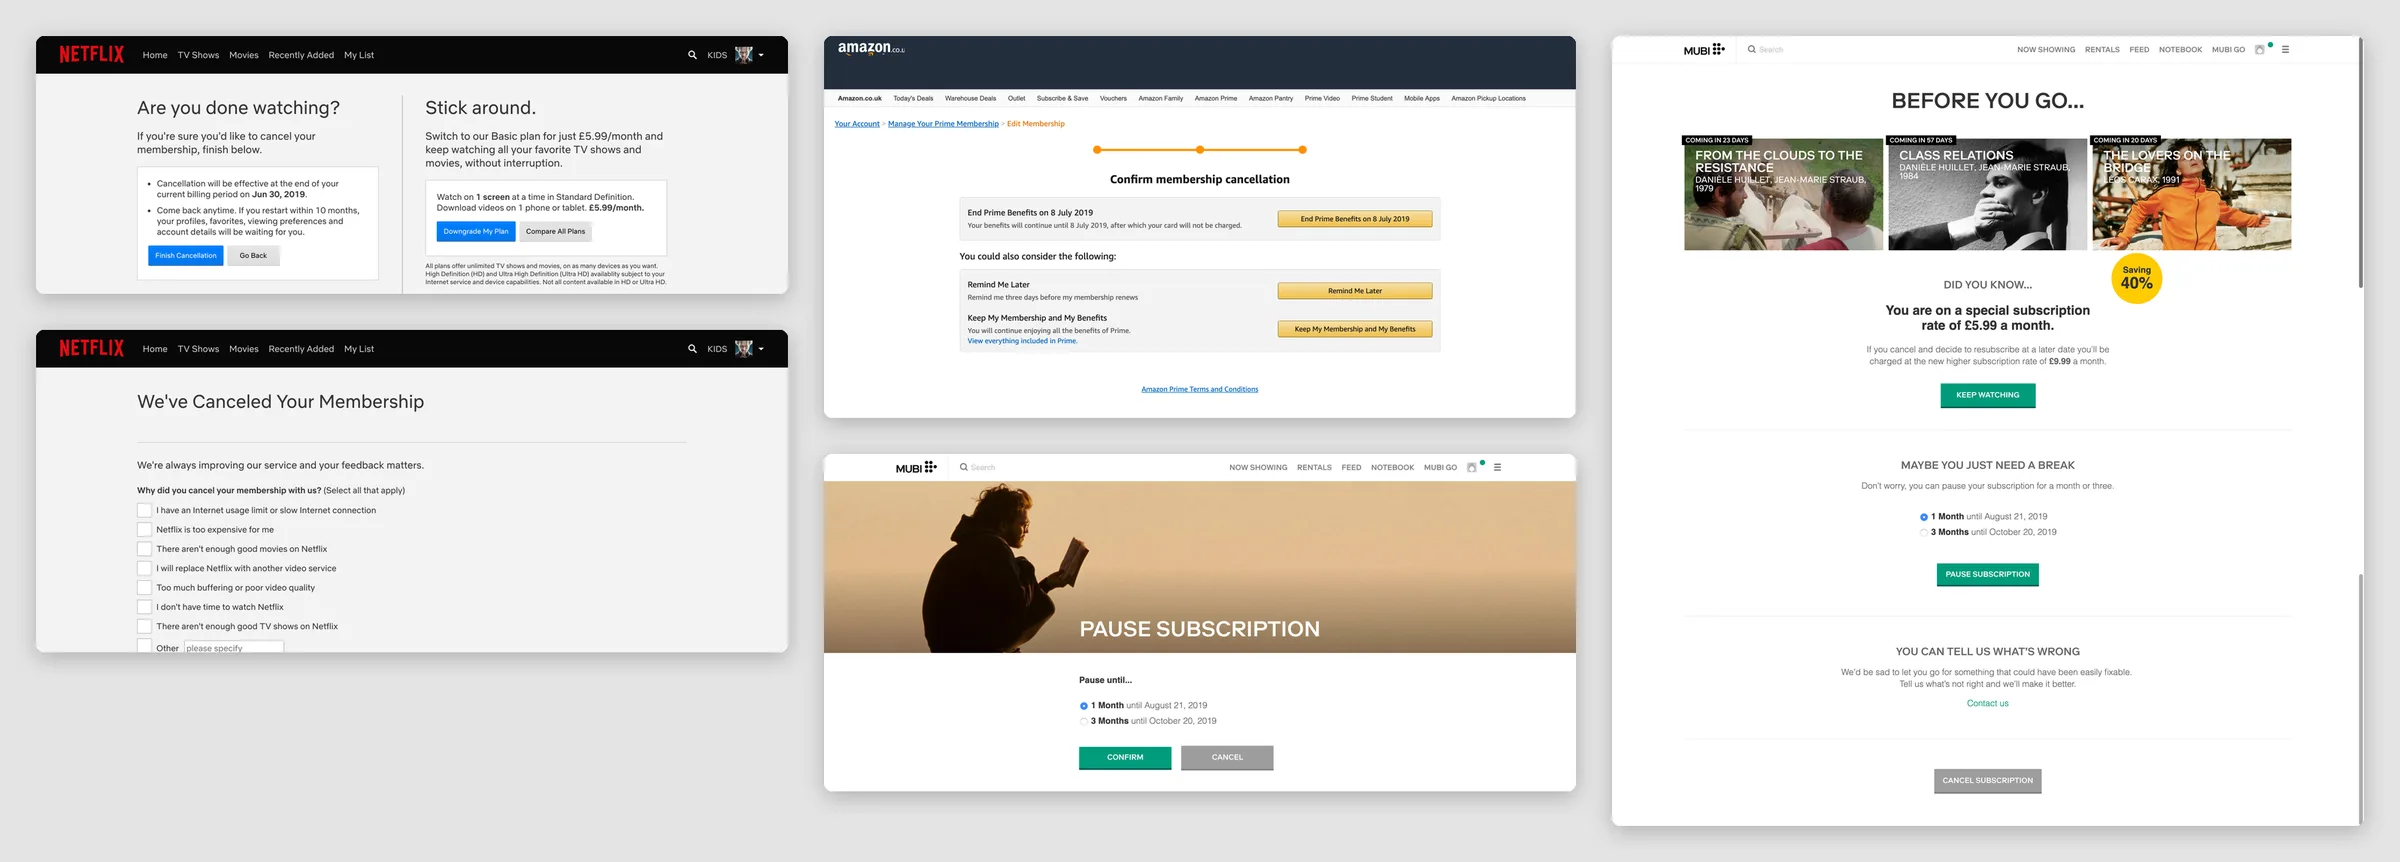2400x862 pixels.
Task: Tick 'I have an Internet usage limit' checkbox
Action: pyautogui.click(x=145, y=510)
